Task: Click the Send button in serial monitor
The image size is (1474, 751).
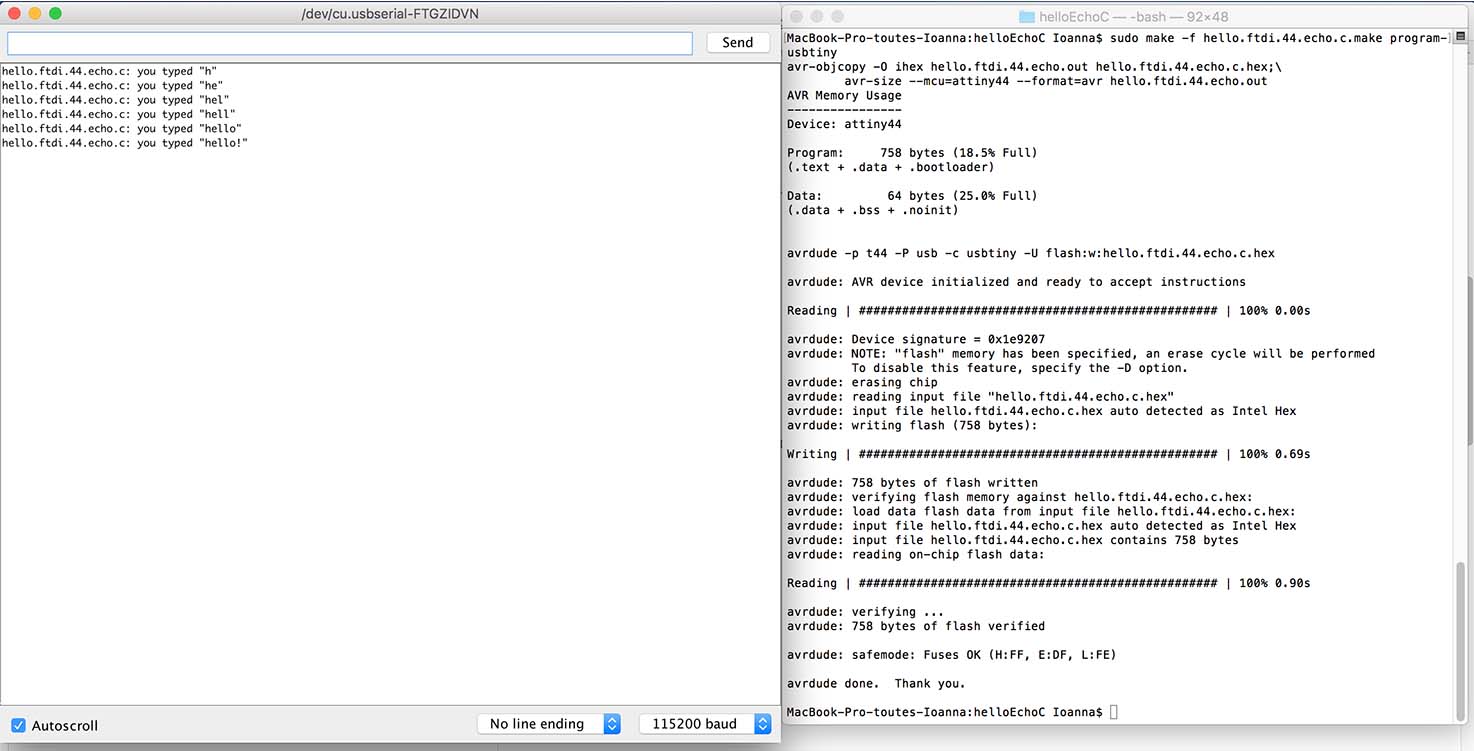Action: tap(737, 43)
